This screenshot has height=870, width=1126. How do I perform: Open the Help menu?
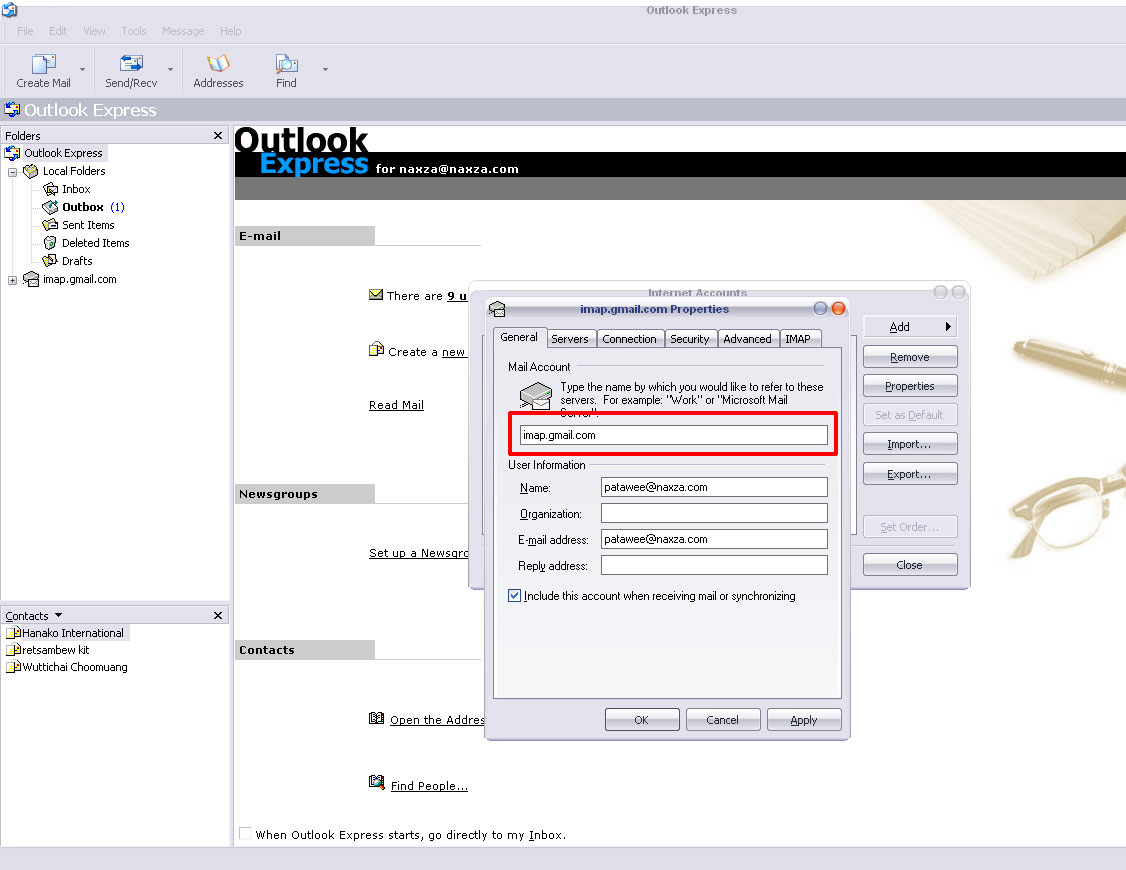tap(231, 31)
